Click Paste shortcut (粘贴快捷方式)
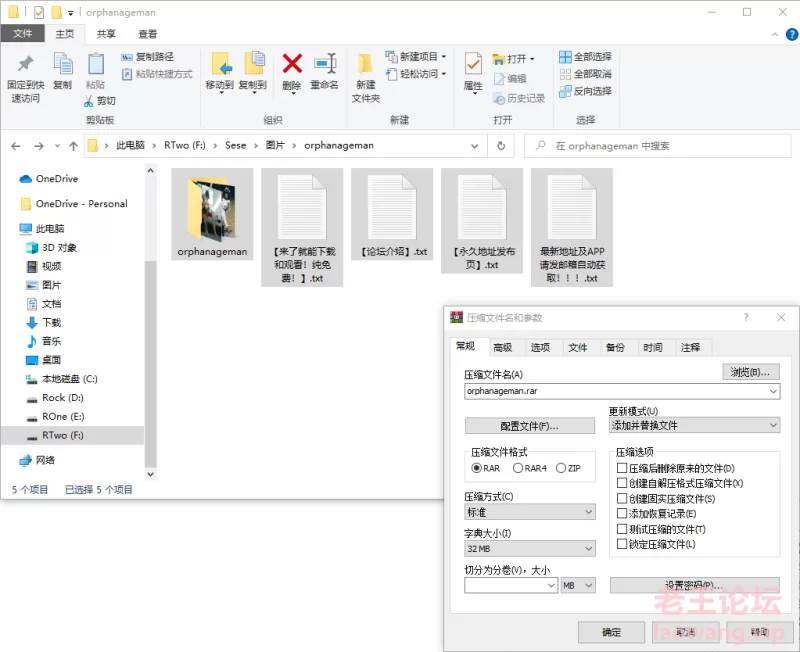This screenshot has width=800, height=652. (x=157, y=74)
